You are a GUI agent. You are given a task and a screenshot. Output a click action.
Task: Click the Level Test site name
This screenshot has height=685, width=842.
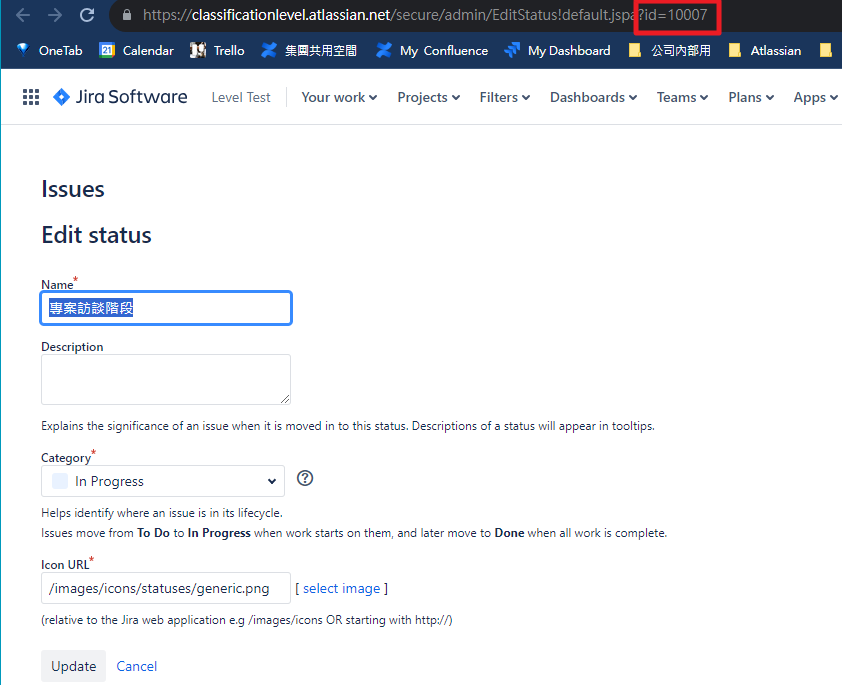[241, 97]
